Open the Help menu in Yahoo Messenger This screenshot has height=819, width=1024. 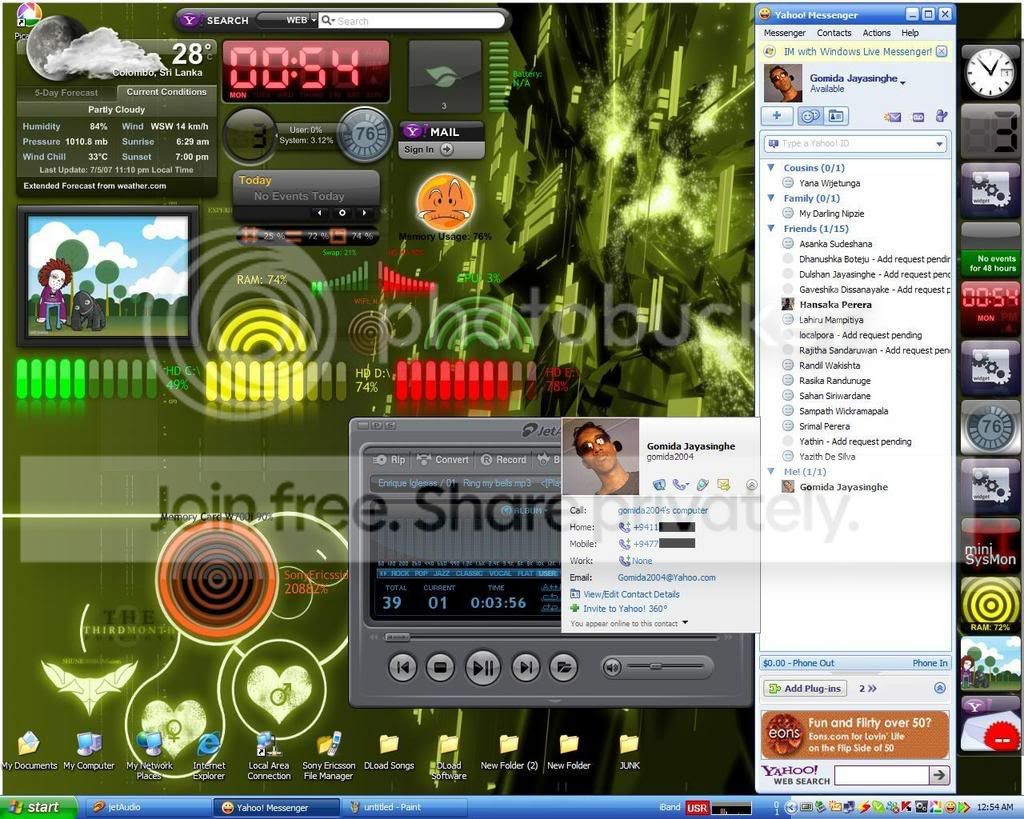(910, 33)
